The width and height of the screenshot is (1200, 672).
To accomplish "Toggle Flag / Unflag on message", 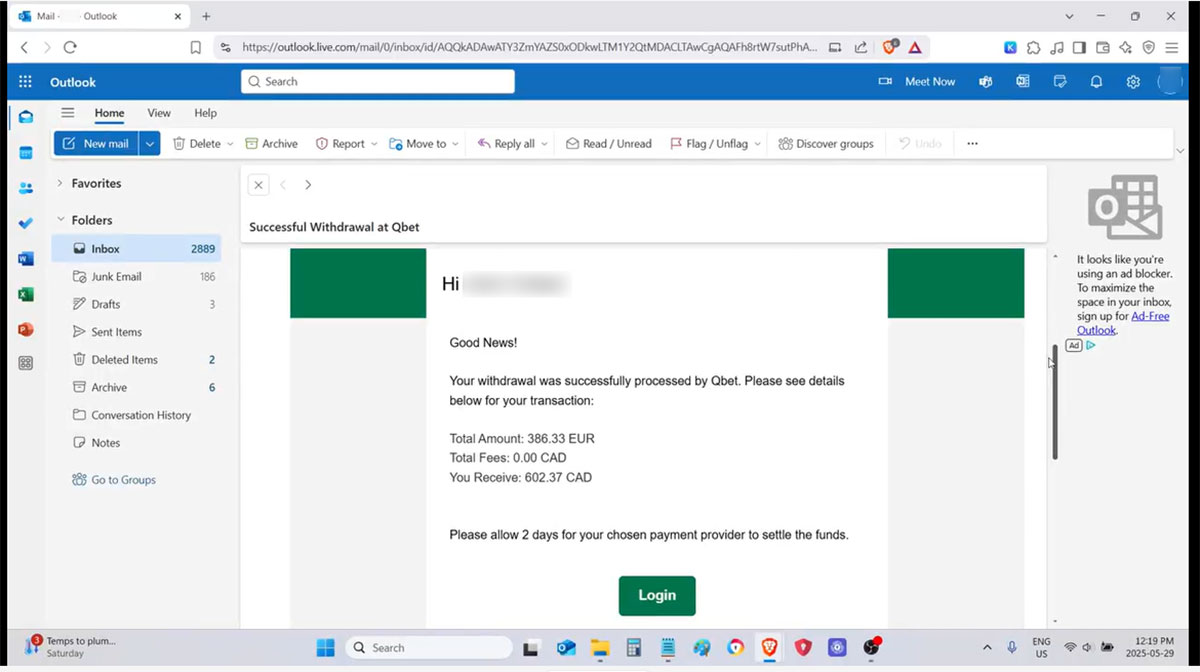I will pyautogui.click(x=708, y=144).
